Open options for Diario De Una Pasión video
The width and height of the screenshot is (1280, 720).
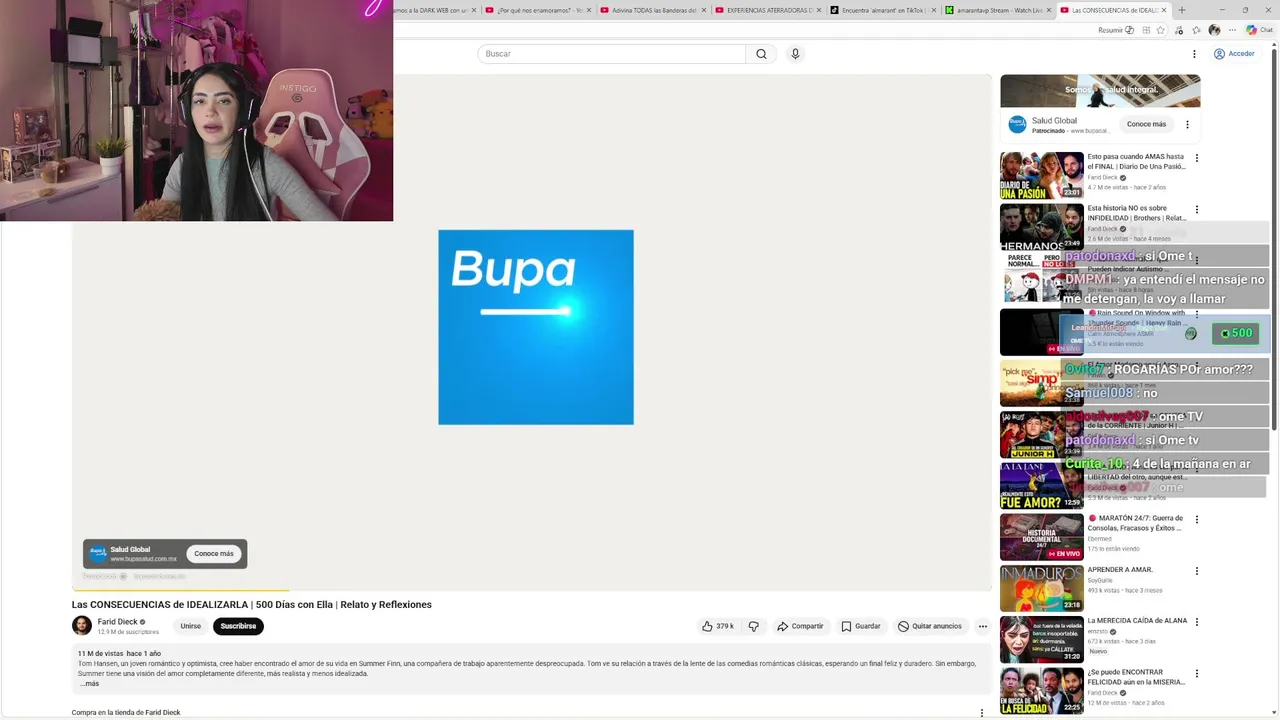pos(1197,158)
